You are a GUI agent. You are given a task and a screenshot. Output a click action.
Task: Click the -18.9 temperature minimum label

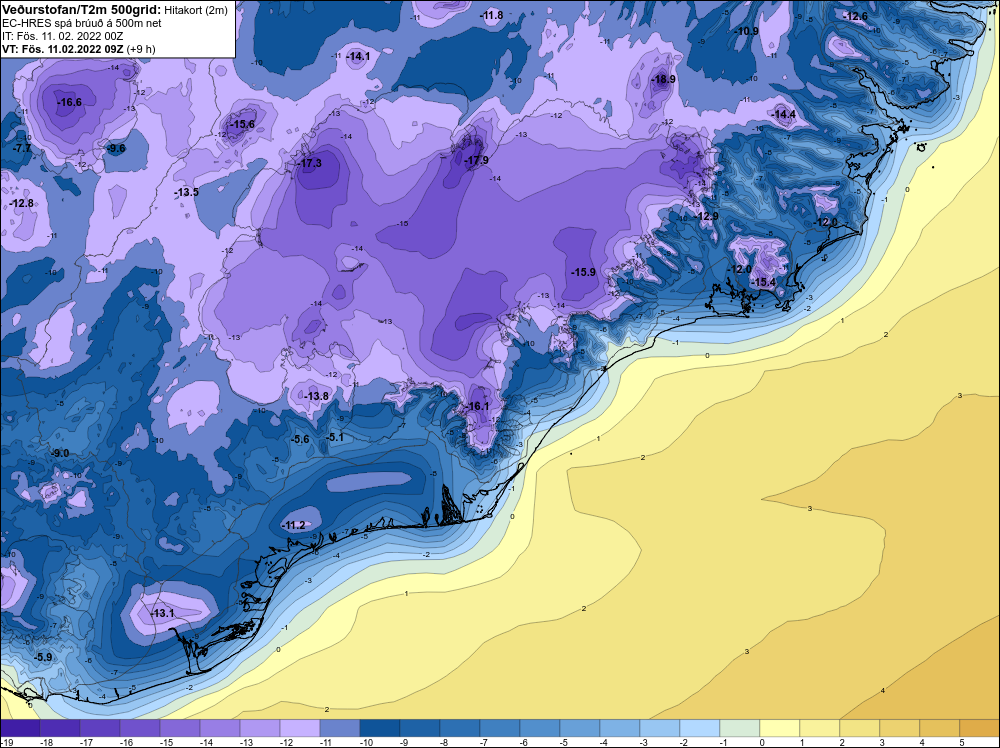(663, 79)
